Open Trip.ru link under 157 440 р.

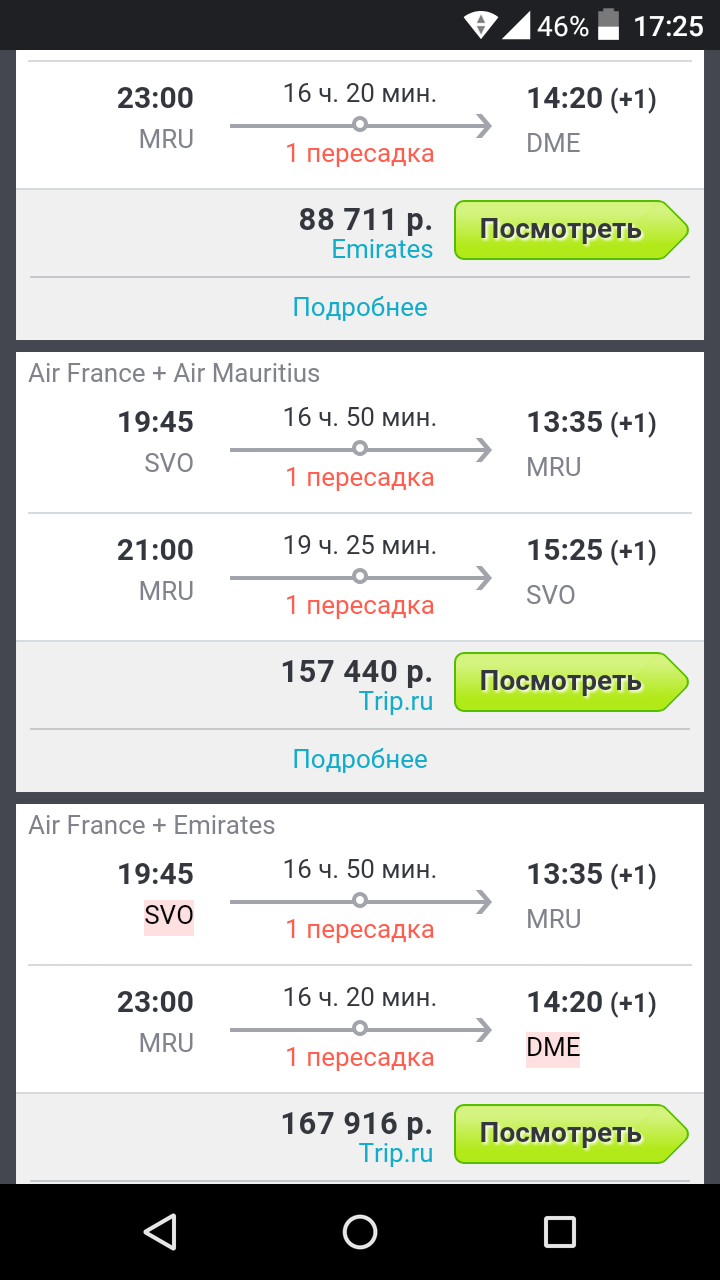tap(396, 701)
